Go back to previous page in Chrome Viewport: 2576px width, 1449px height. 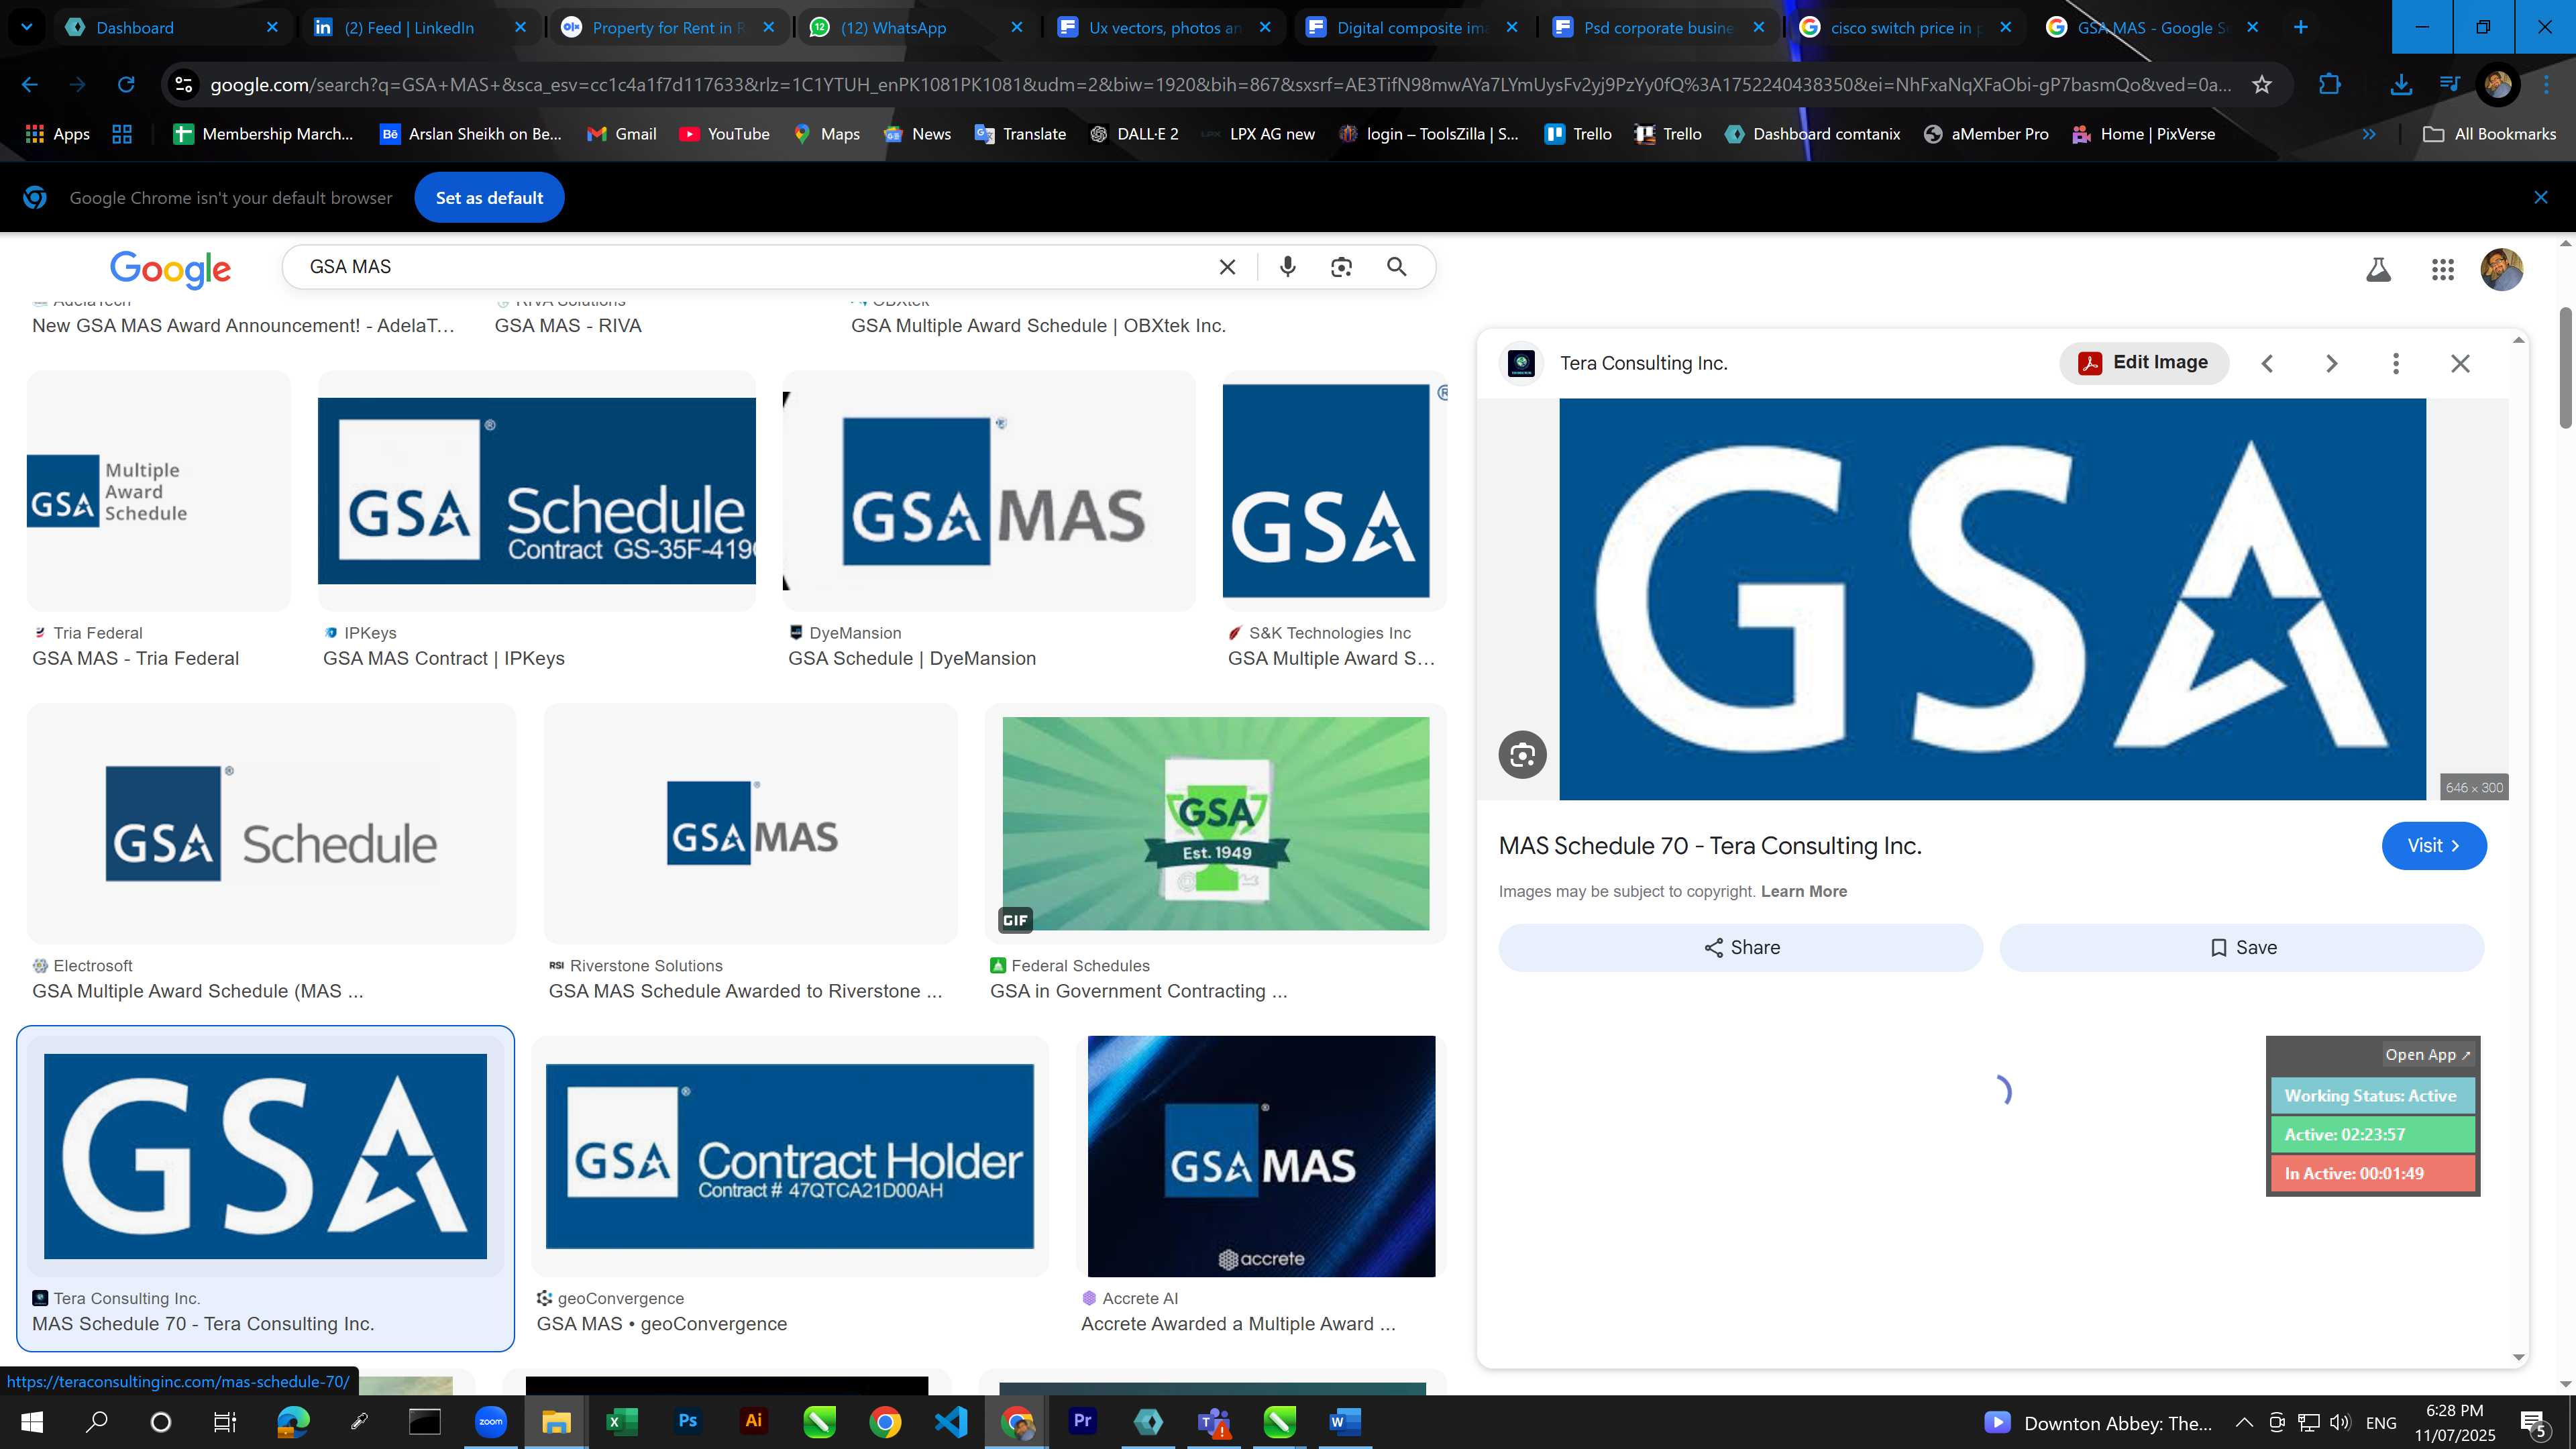tap(30, 85)
